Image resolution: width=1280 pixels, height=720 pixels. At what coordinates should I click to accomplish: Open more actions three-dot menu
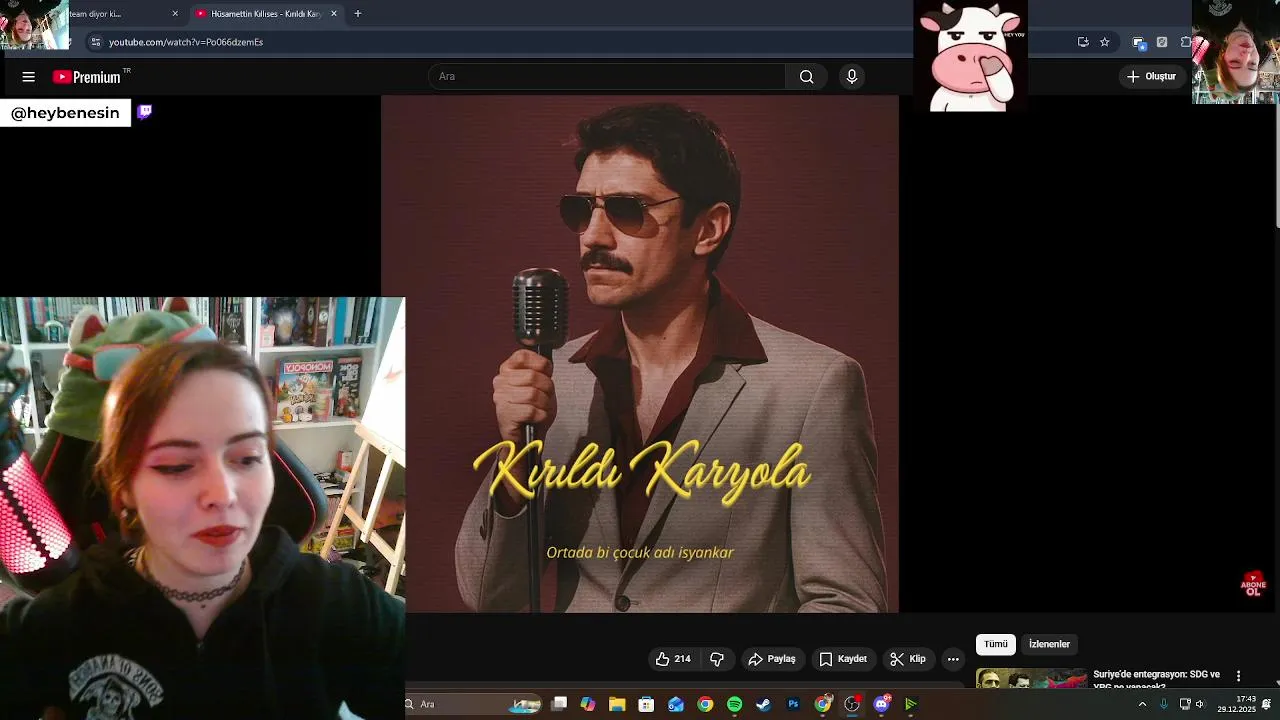pos(953,659)
